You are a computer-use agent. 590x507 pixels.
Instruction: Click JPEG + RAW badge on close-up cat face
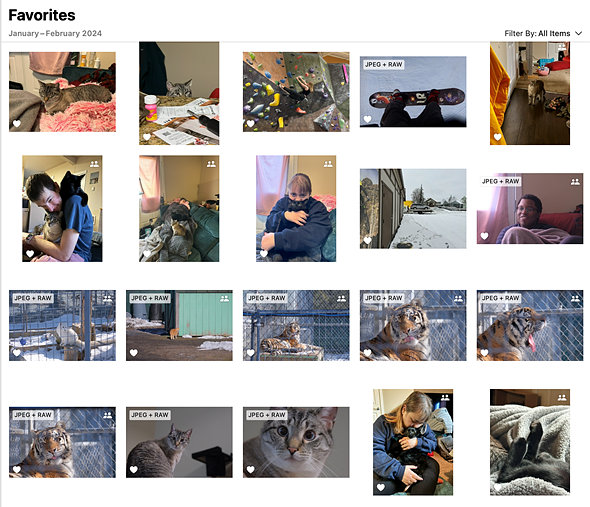(x=267, y=415)
